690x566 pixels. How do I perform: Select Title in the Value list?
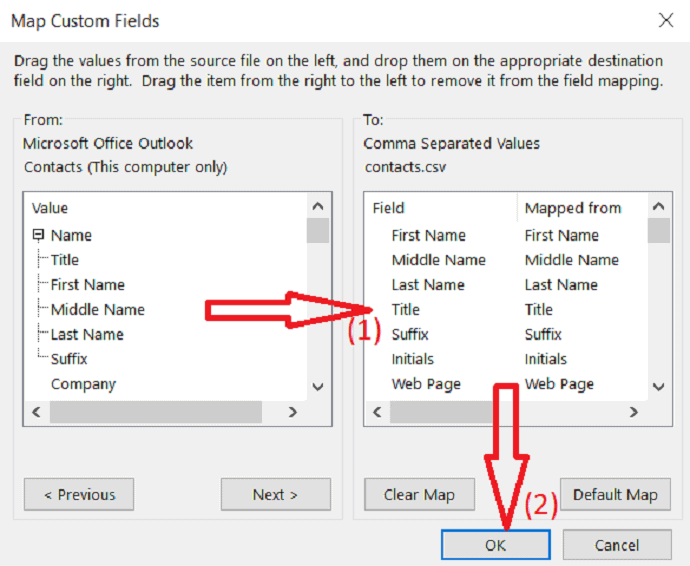click(65, 260)
